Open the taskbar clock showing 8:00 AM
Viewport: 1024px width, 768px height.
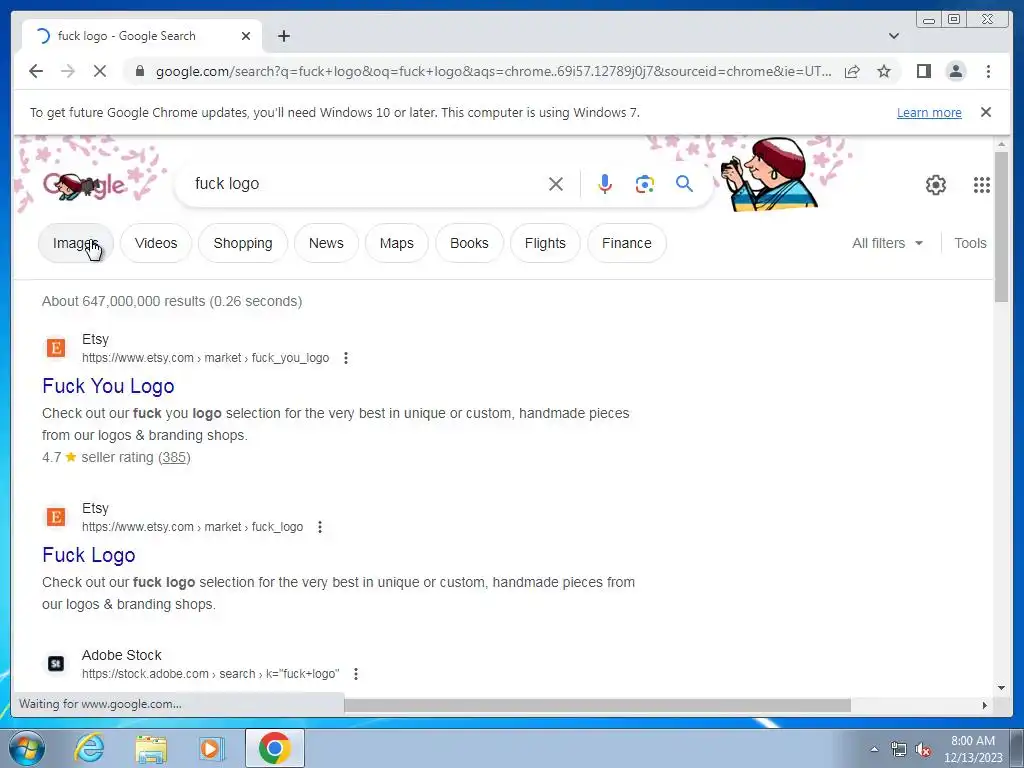[972, 749]
